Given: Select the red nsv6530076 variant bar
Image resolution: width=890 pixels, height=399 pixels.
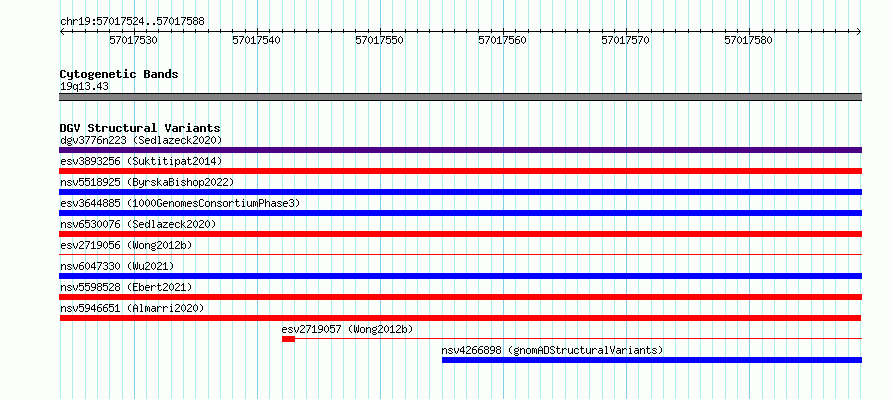Looking at the screenshot, I should [x=460, y=234].
